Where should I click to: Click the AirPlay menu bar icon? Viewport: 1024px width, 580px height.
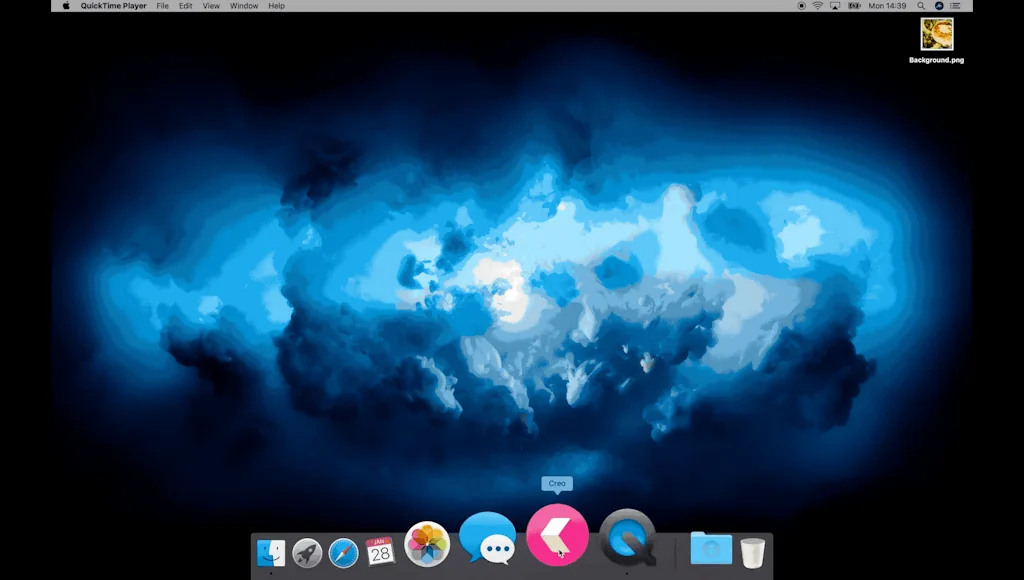(834, 6)
